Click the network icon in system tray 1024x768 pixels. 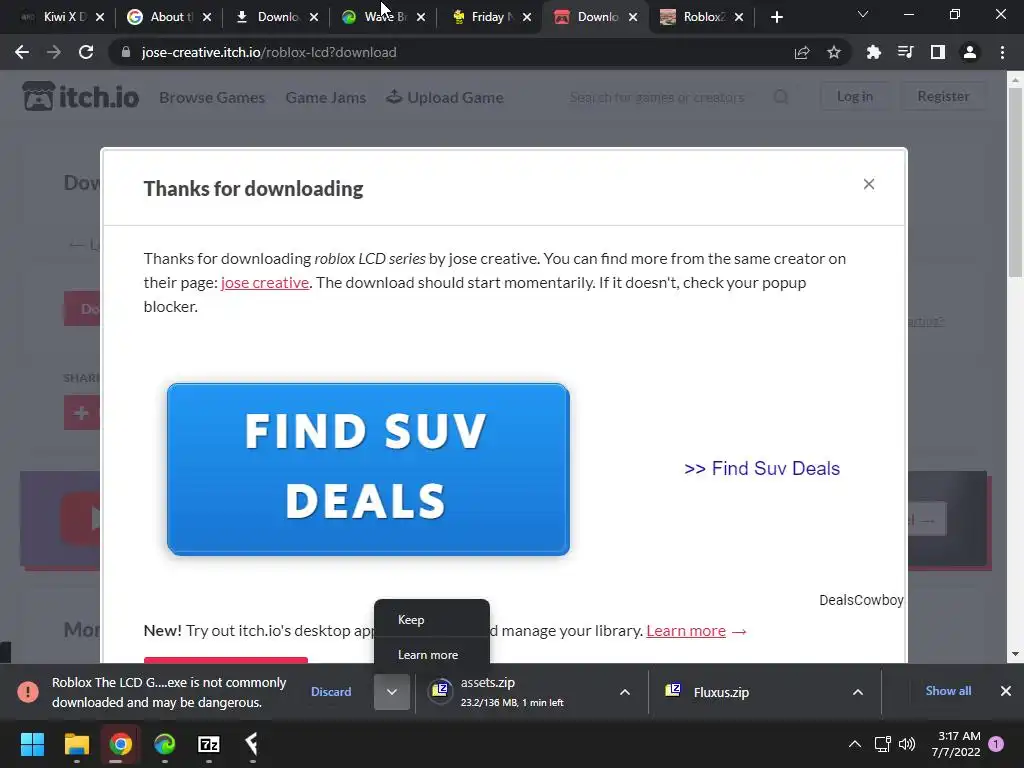[x=882, y=744]
